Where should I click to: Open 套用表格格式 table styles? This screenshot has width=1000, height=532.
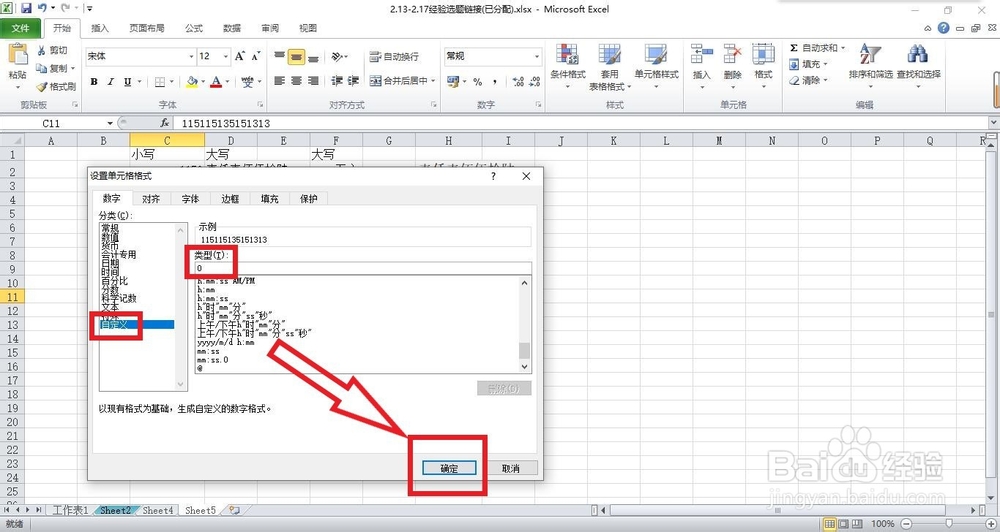(x=610, y=67)
